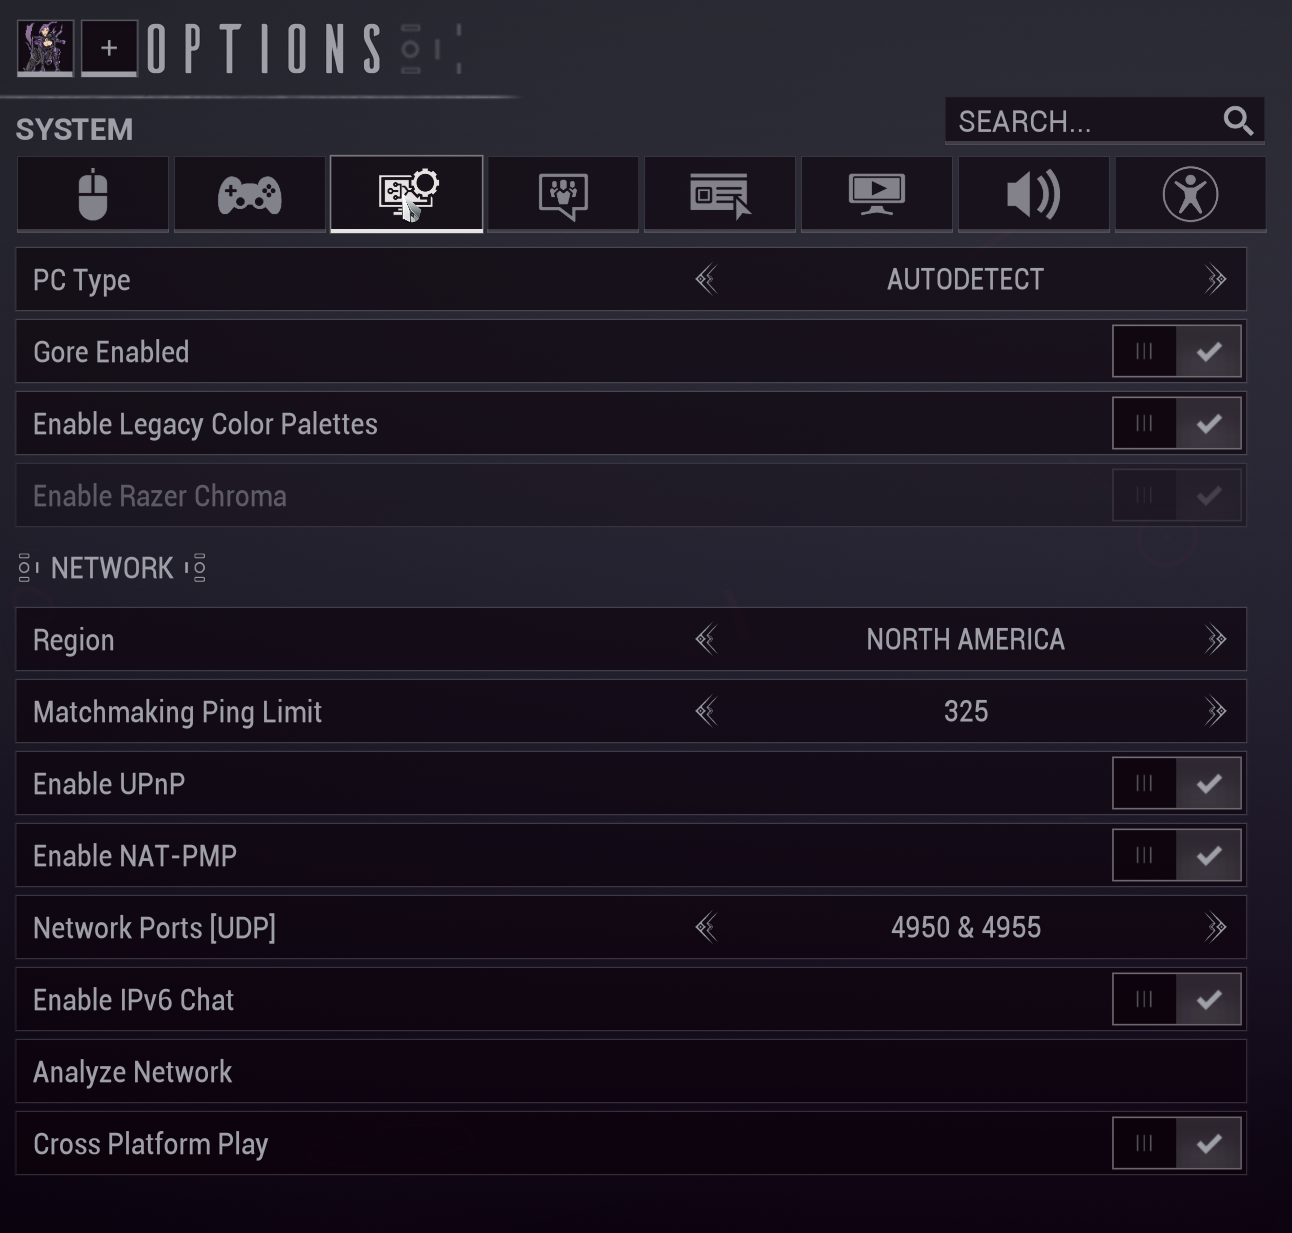Toggle Enable Legacy Color Palettes

pyautogui.click(x=1177, y=423)
